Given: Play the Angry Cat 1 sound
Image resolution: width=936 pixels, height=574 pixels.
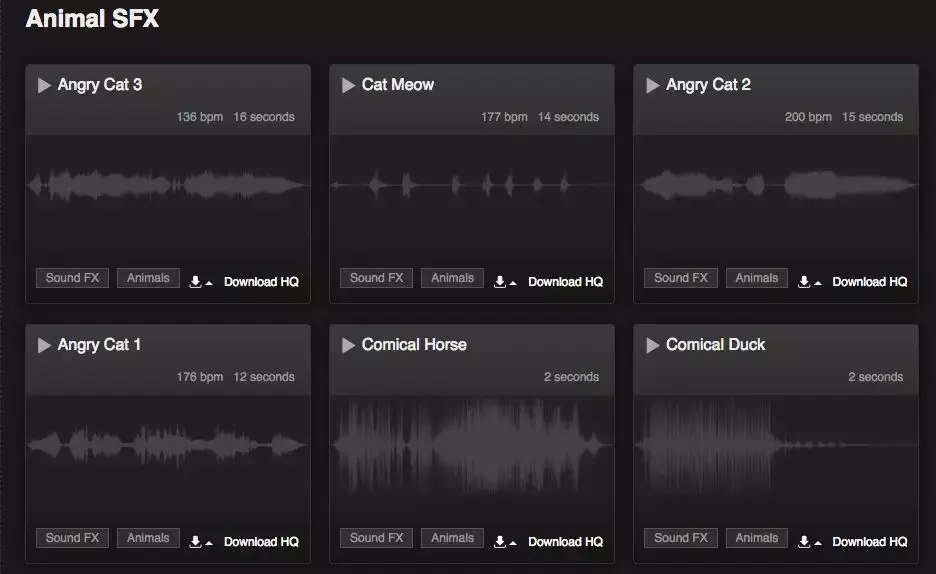Looking at the screenshot, I should (44, 345).
